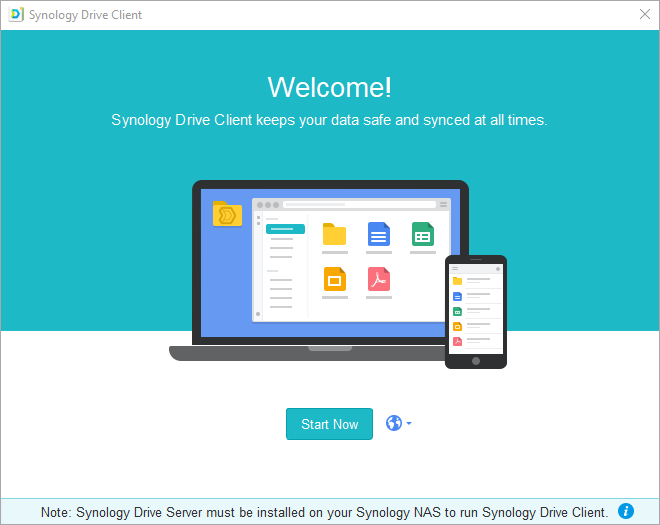Image resolution: width=660 pixels, height=525 pixels.
Task: Click the Synology Drive Server note text
Action: pos(324,511)
